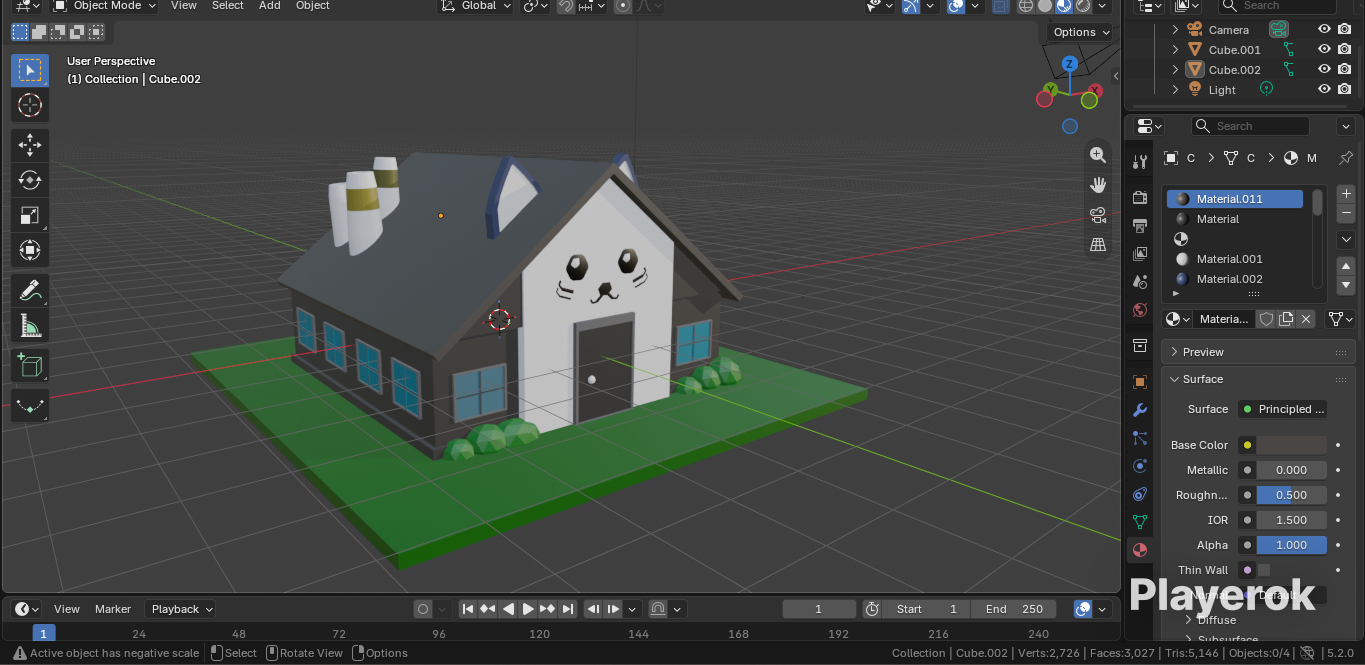Open the World properties tab

coord(1139,310)
